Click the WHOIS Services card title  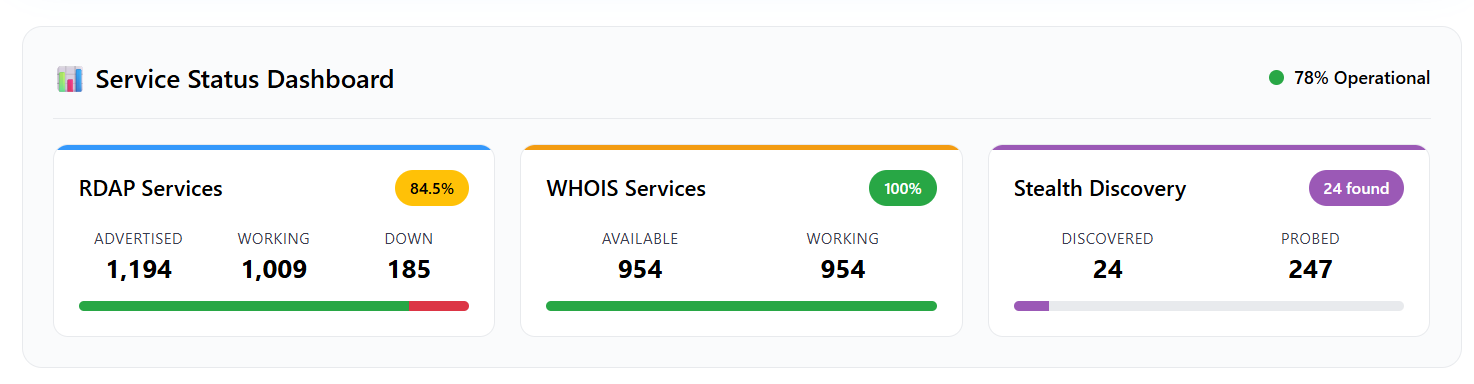pyautogui.click(x=626, y=188)
